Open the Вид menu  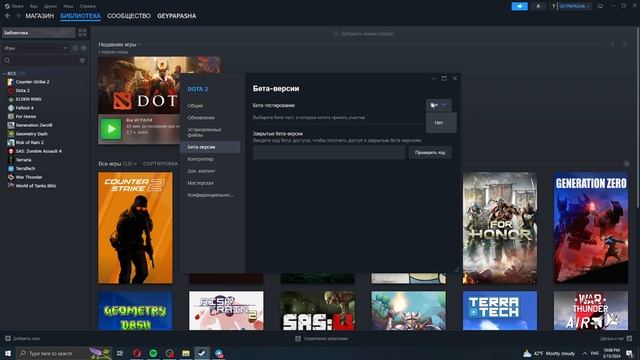point(33,6)
